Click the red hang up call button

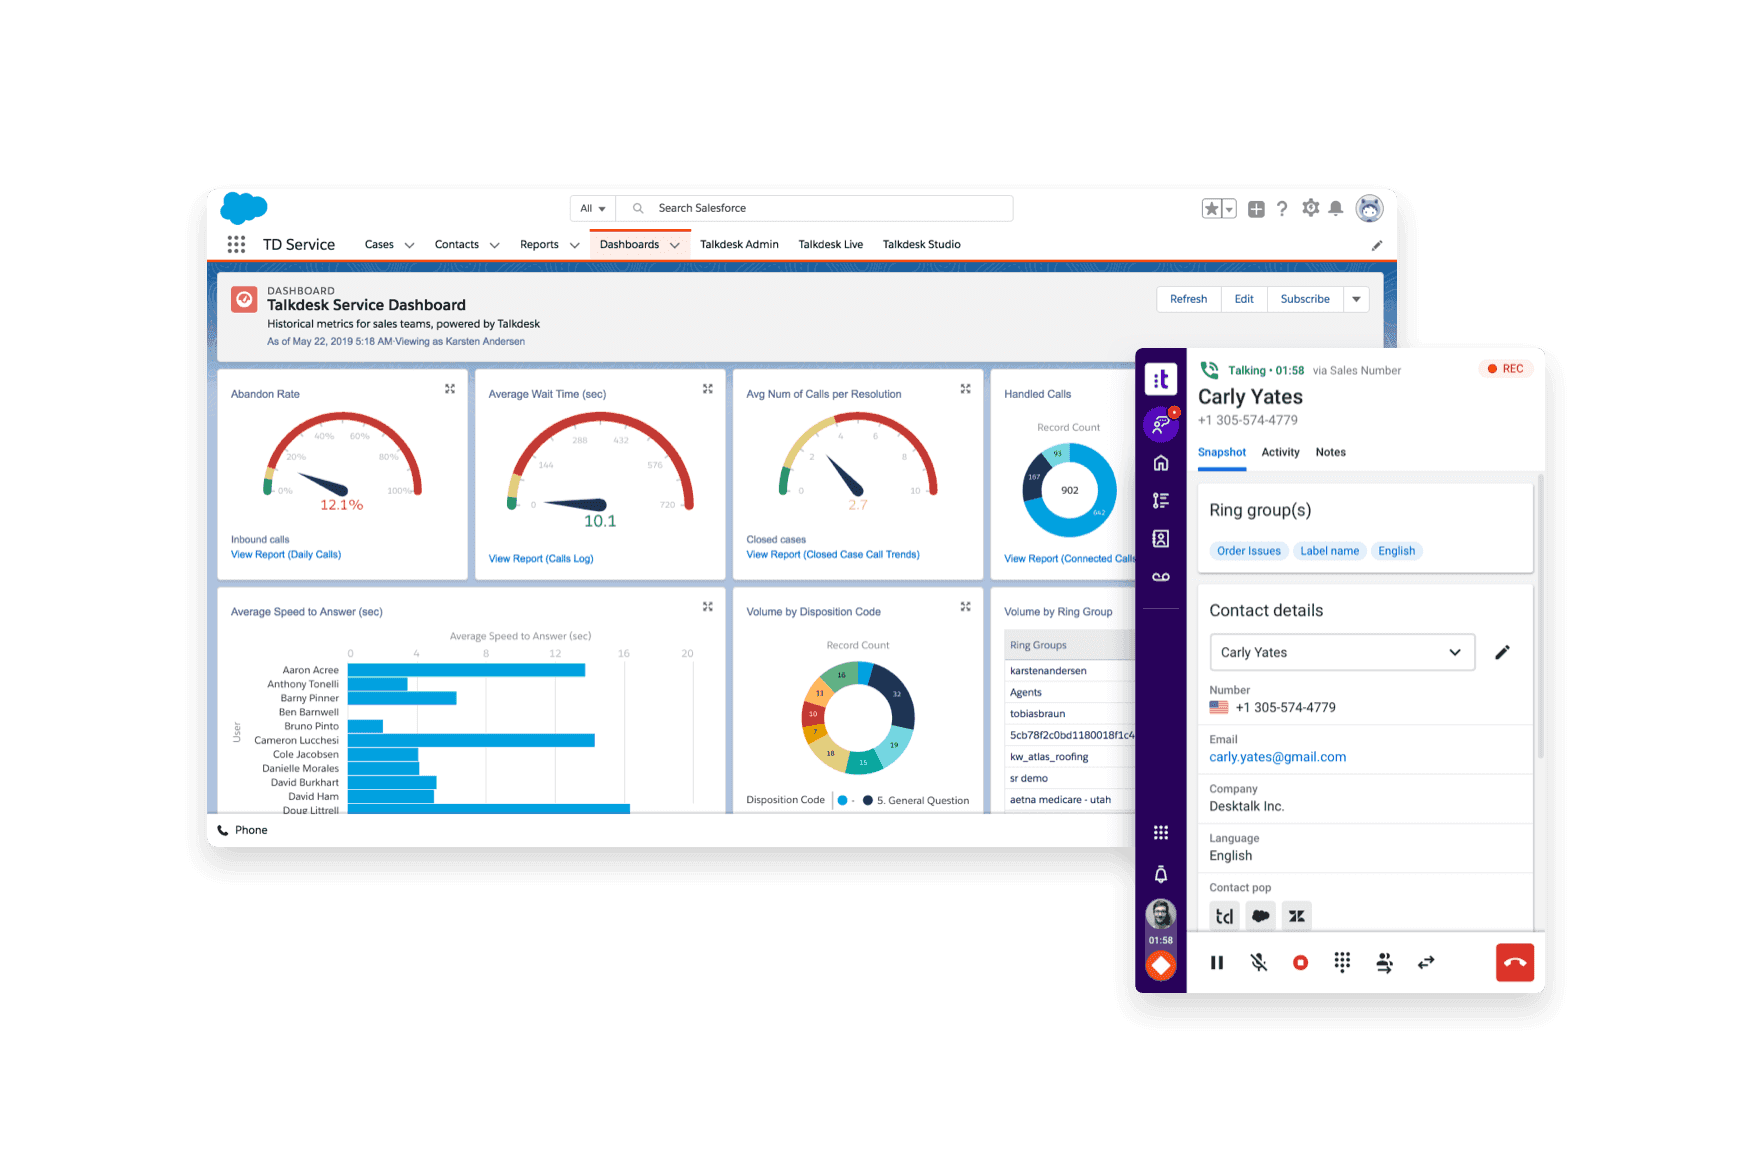1514,962
